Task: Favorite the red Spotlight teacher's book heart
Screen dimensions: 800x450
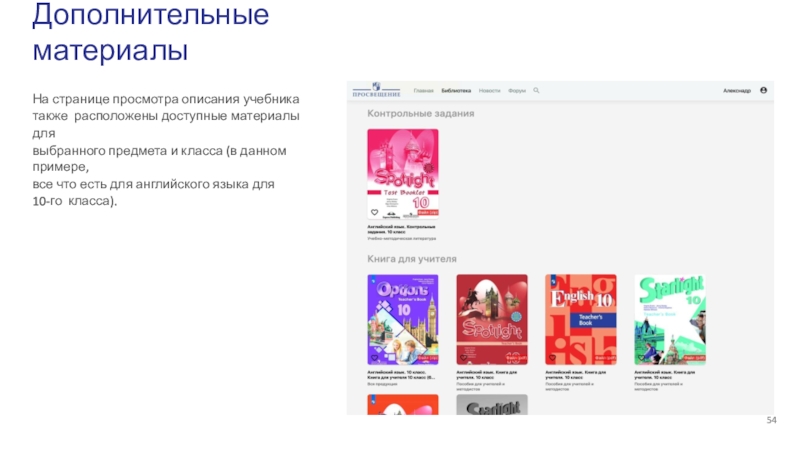Action: click(463, 358)
